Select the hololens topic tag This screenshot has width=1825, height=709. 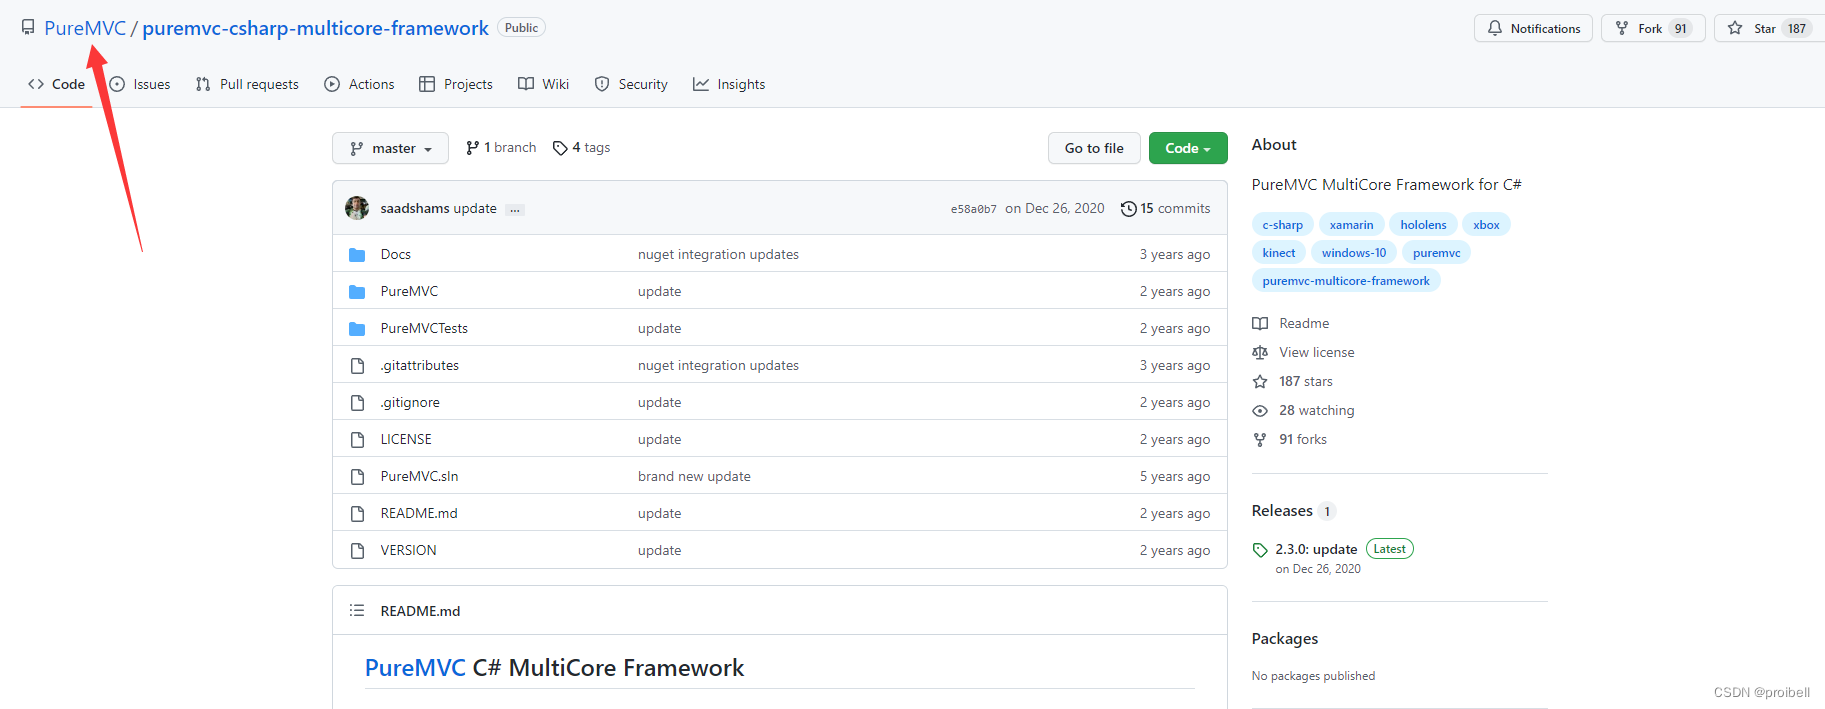(1423, 225)
